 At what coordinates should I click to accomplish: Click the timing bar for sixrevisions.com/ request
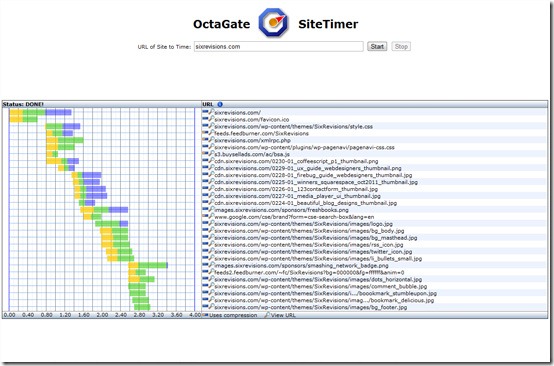tap(40, 112)
